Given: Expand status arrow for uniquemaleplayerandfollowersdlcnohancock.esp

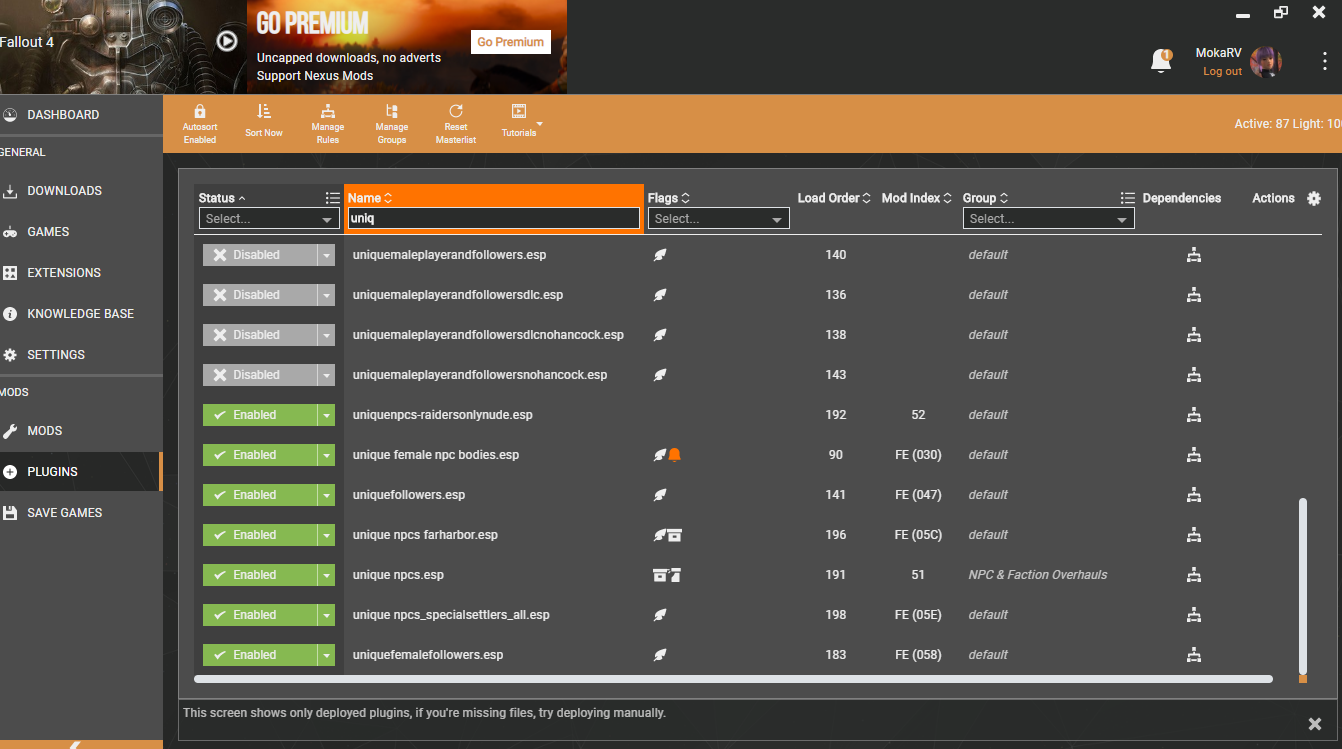Looking at the screenshot, I should click(326, 335).
